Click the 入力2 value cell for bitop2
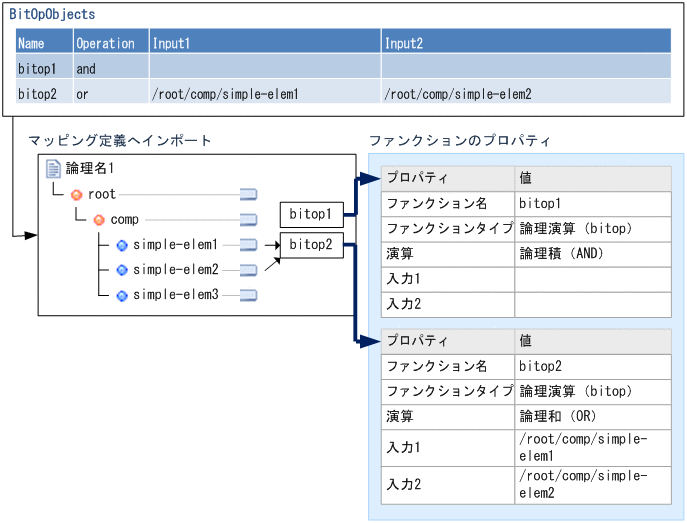687x523 pixels. [593, 484]
